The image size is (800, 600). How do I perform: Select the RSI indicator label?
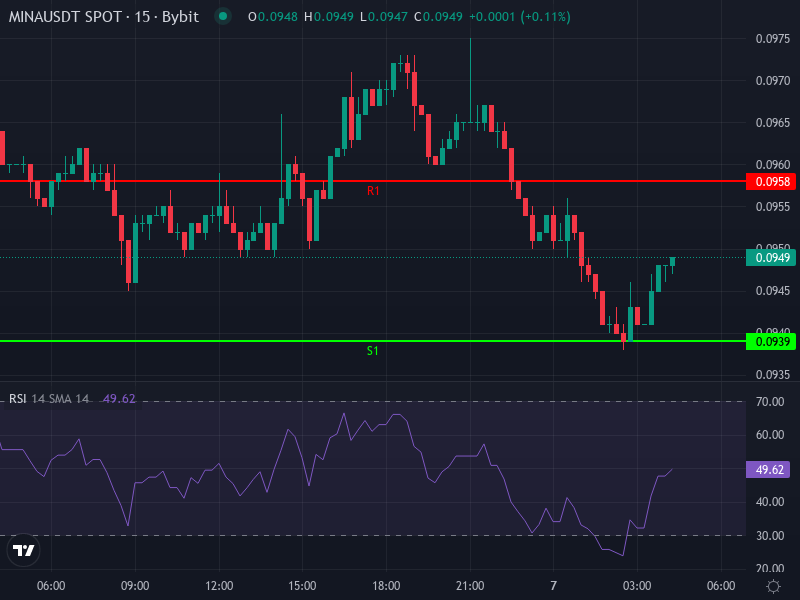point(18,398)
